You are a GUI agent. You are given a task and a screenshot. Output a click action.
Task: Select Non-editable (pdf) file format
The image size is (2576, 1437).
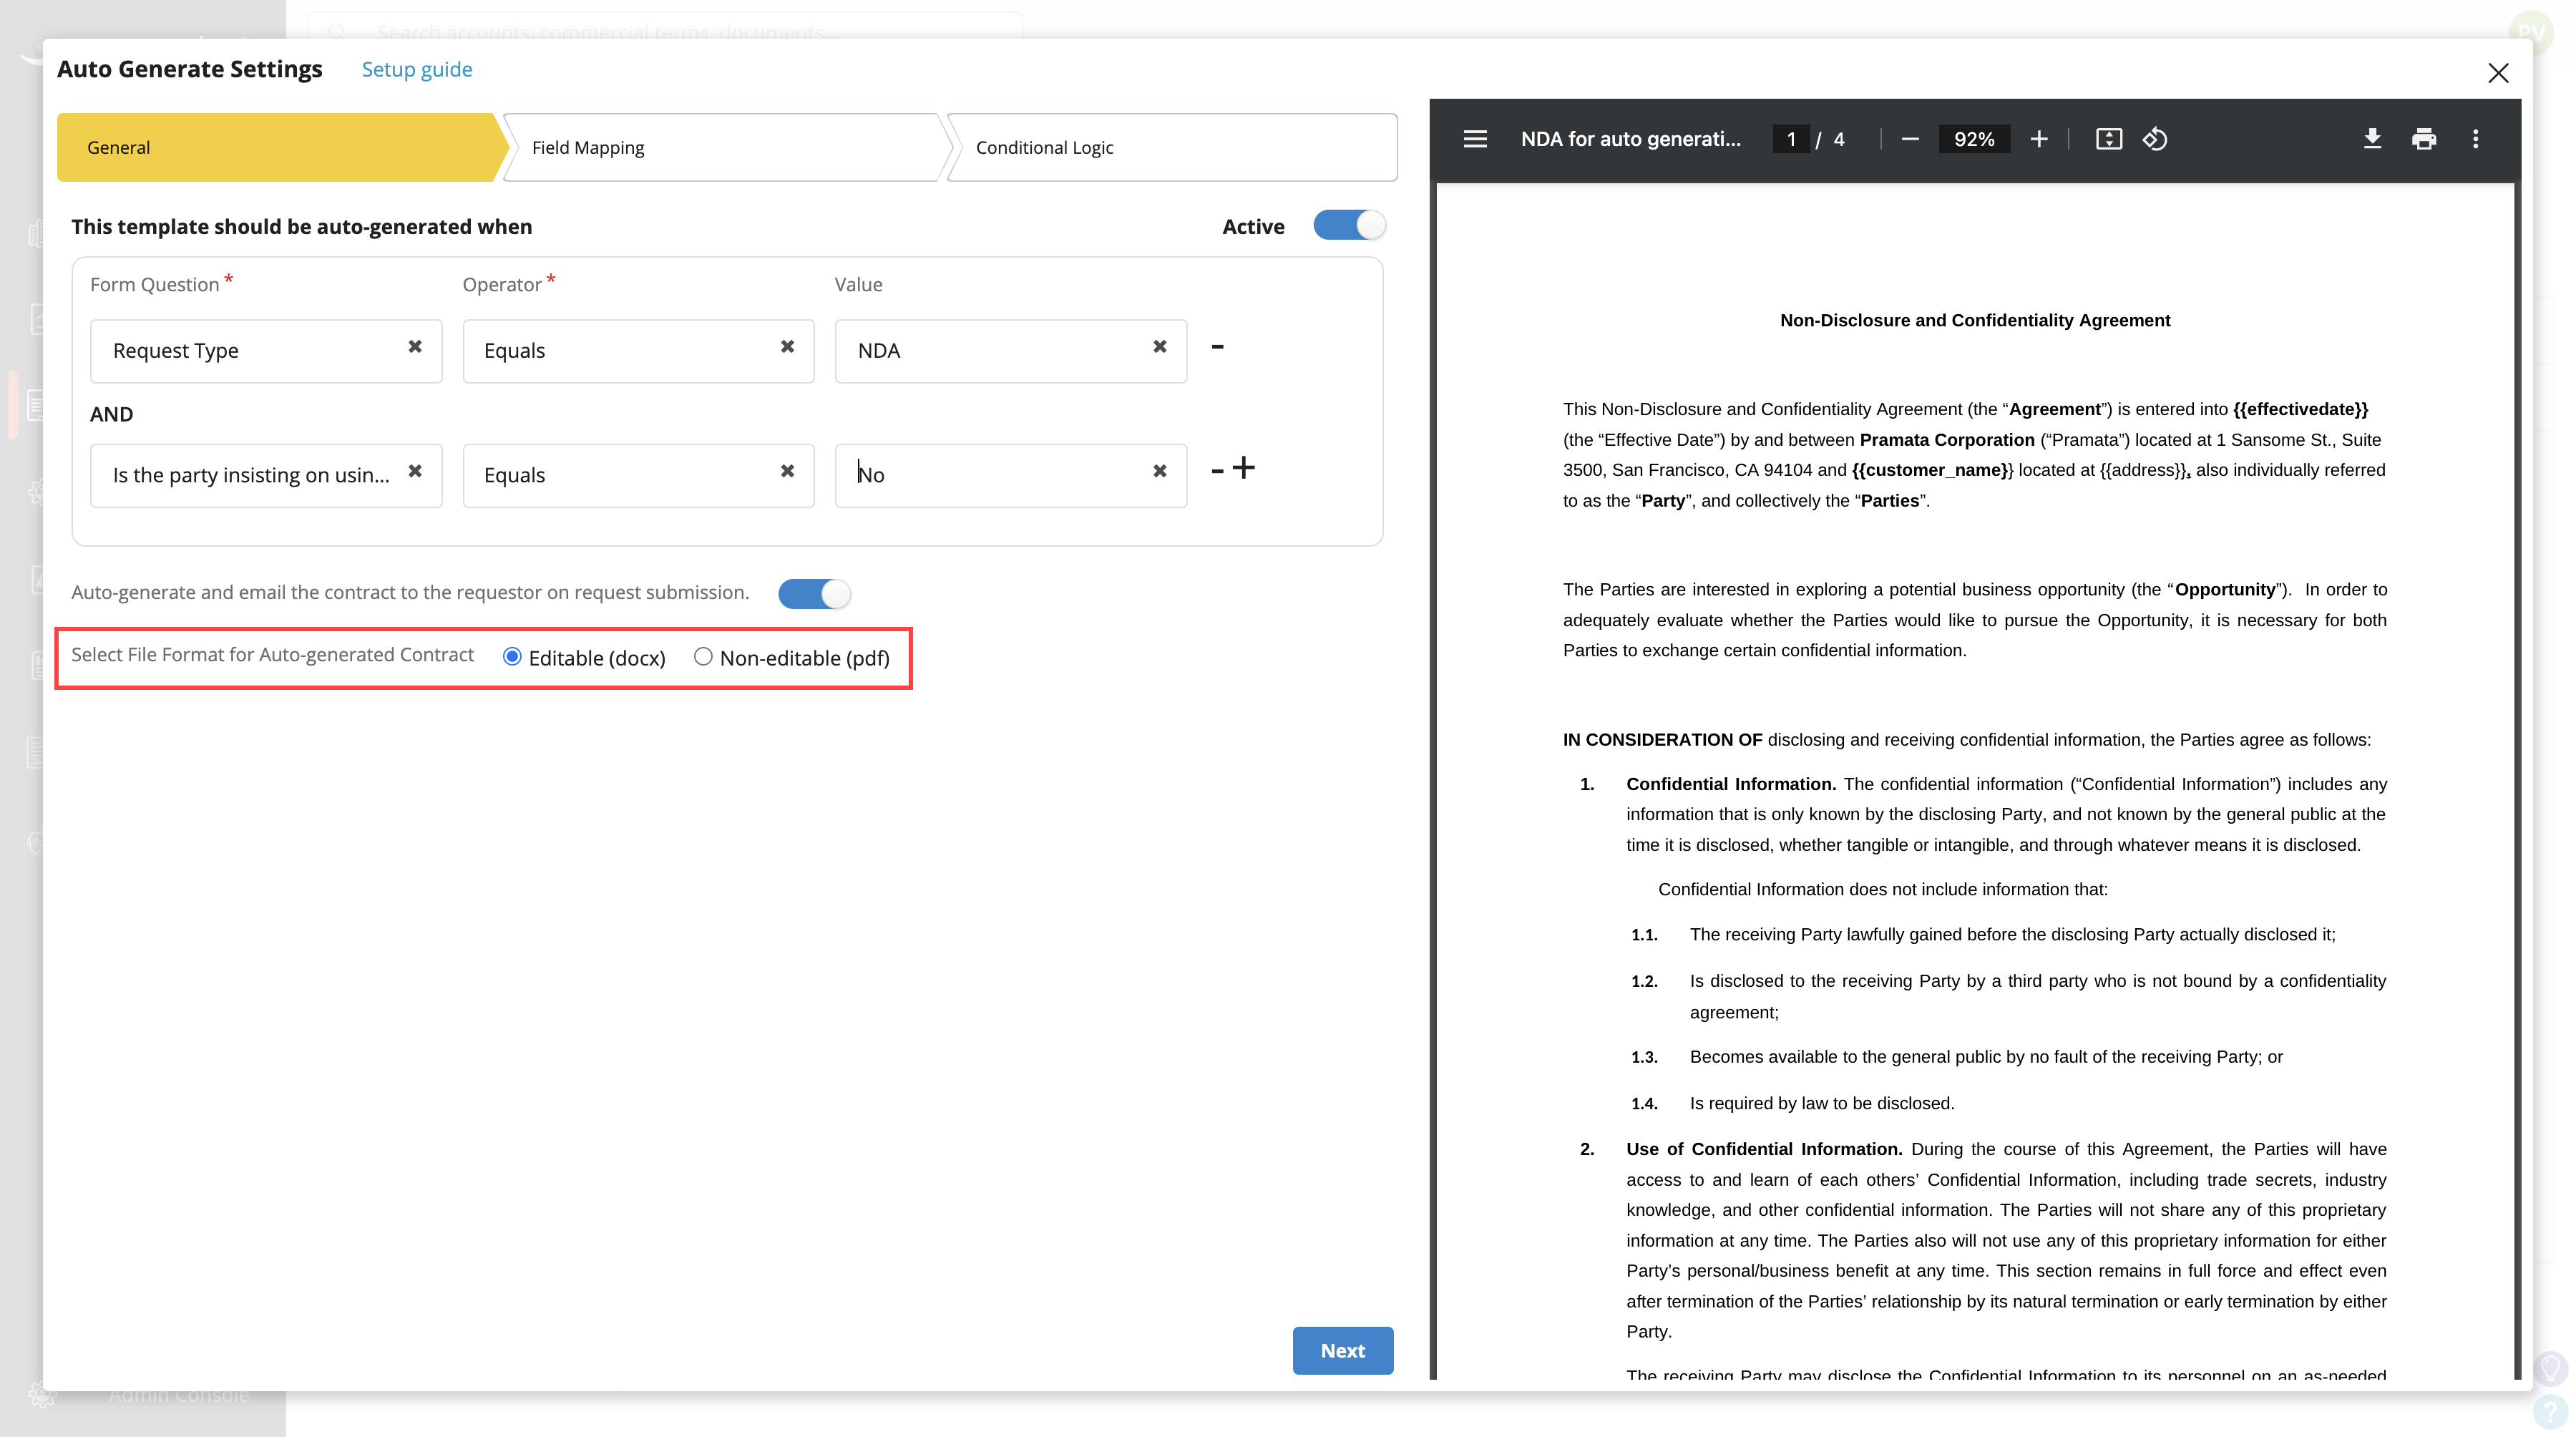point(703,657)
